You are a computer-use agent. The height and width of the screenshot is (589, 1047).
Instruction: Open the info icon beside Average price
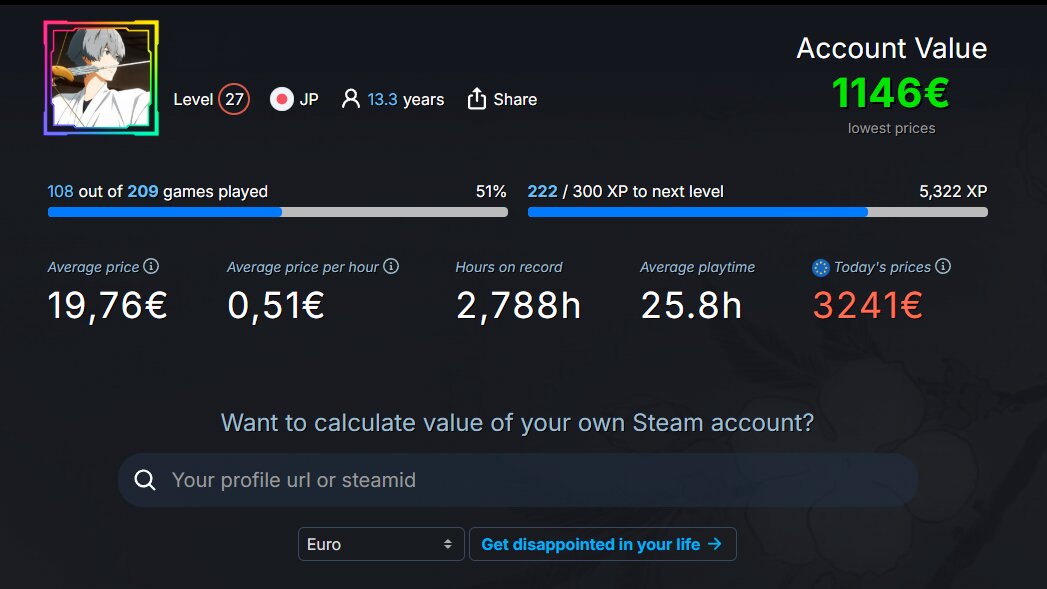coord(152,266)
